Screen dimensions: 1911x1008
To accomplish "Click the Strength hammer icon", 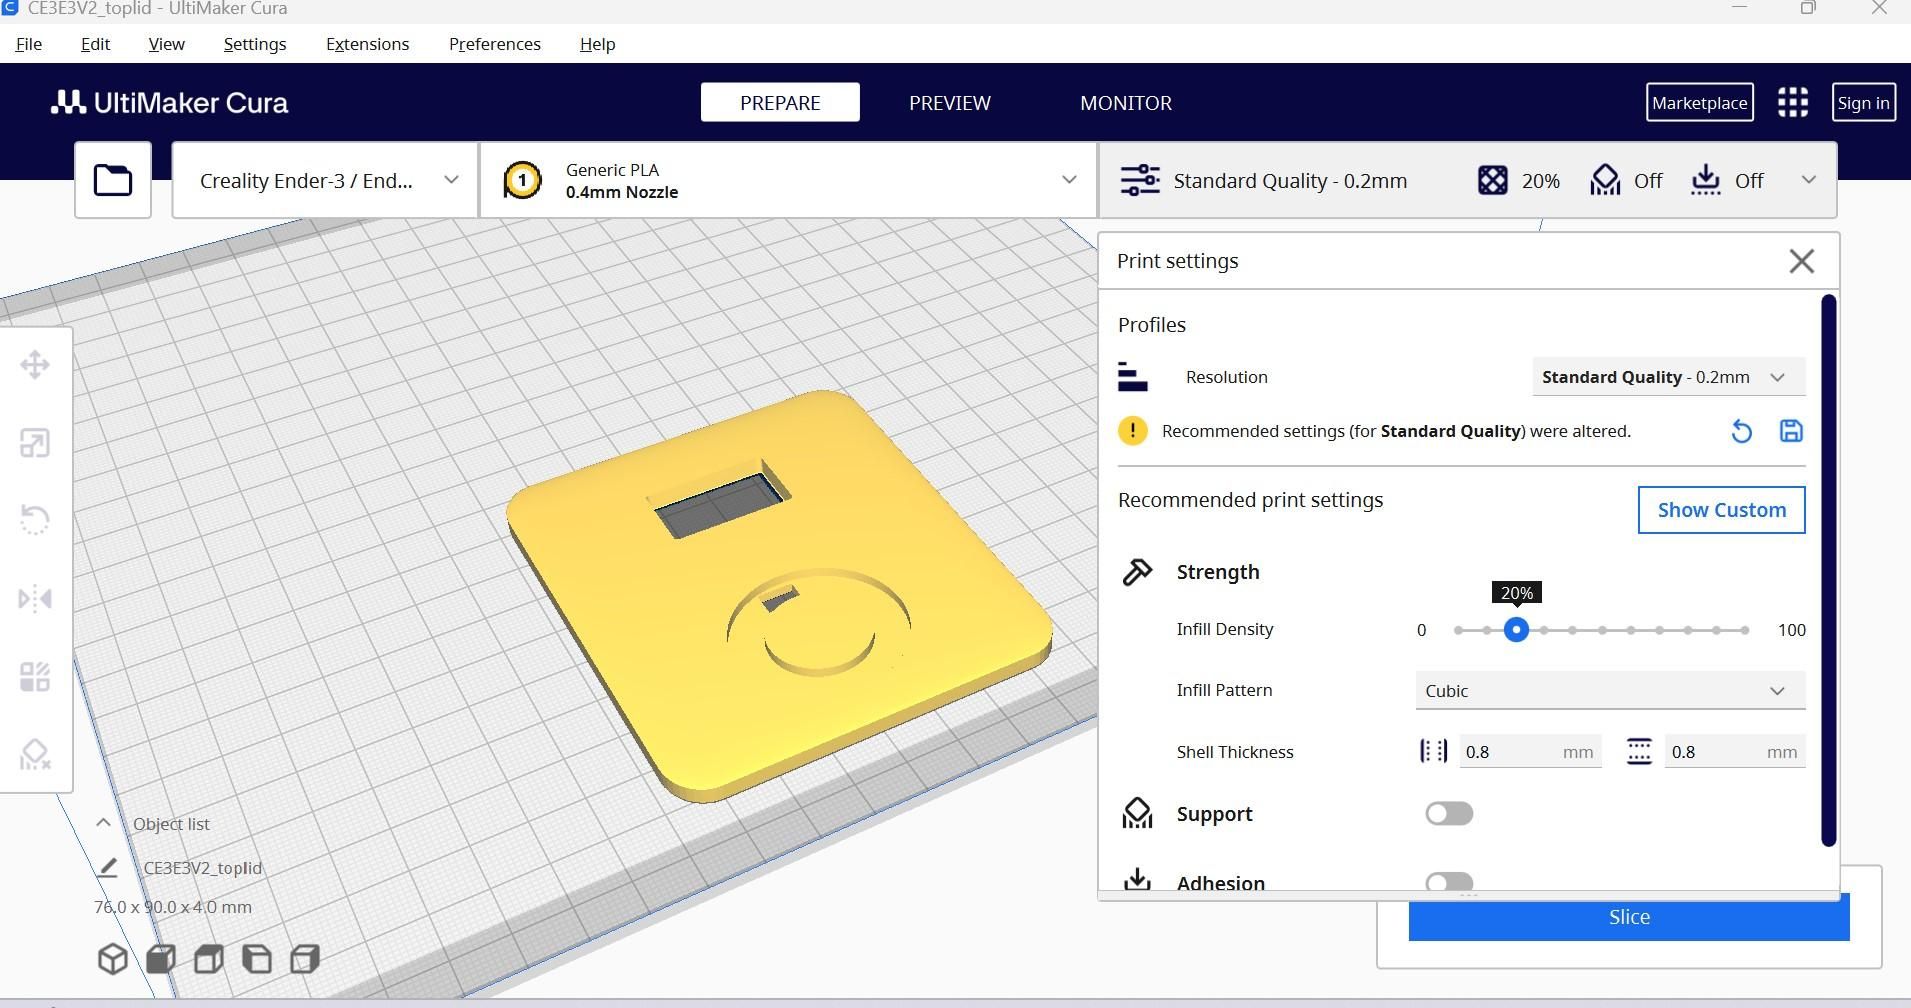I will (x=1137, y=572).
